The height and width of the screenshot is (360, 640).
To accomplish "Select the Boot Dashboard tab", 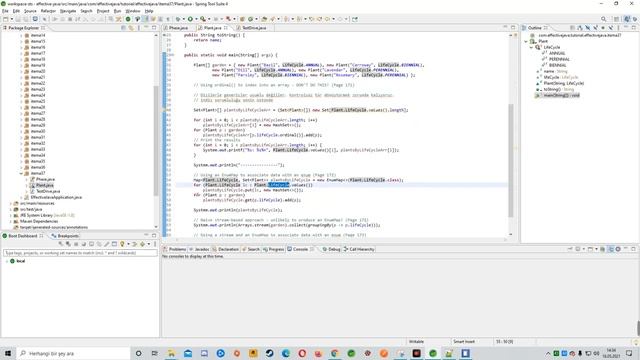I will 23,236.
